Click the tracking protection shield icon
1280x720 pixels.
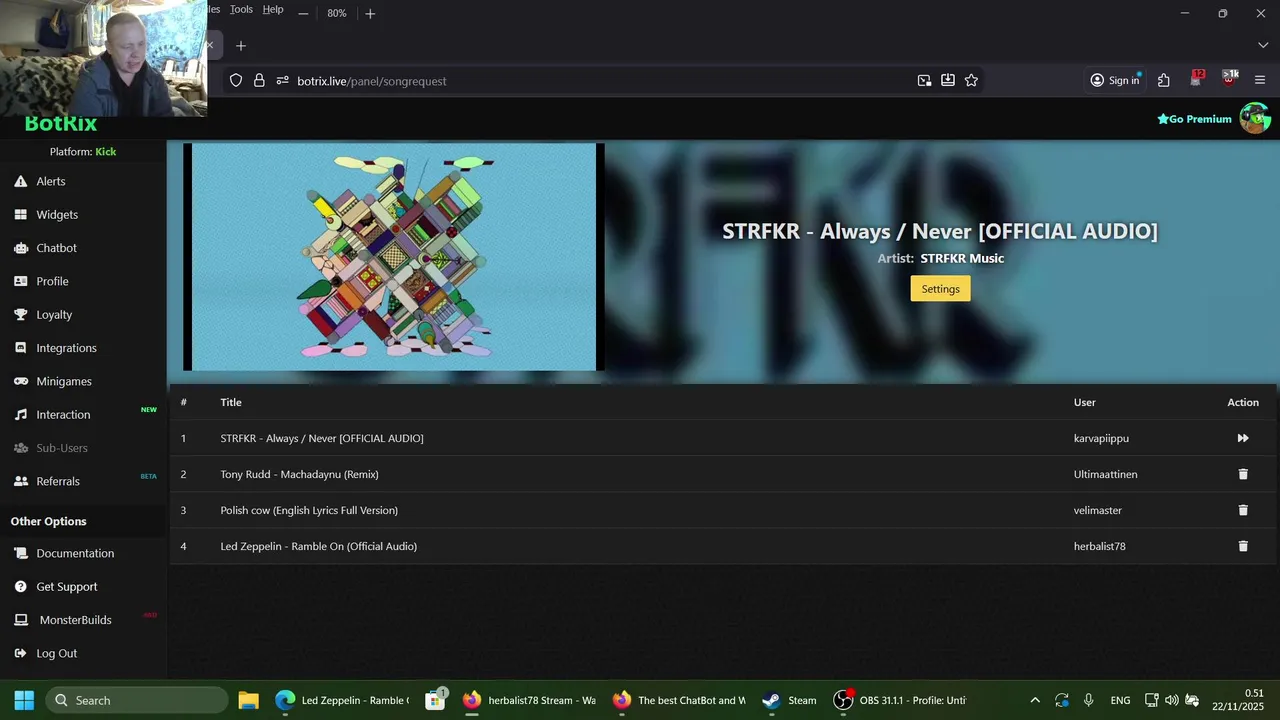tap(236, 81)
